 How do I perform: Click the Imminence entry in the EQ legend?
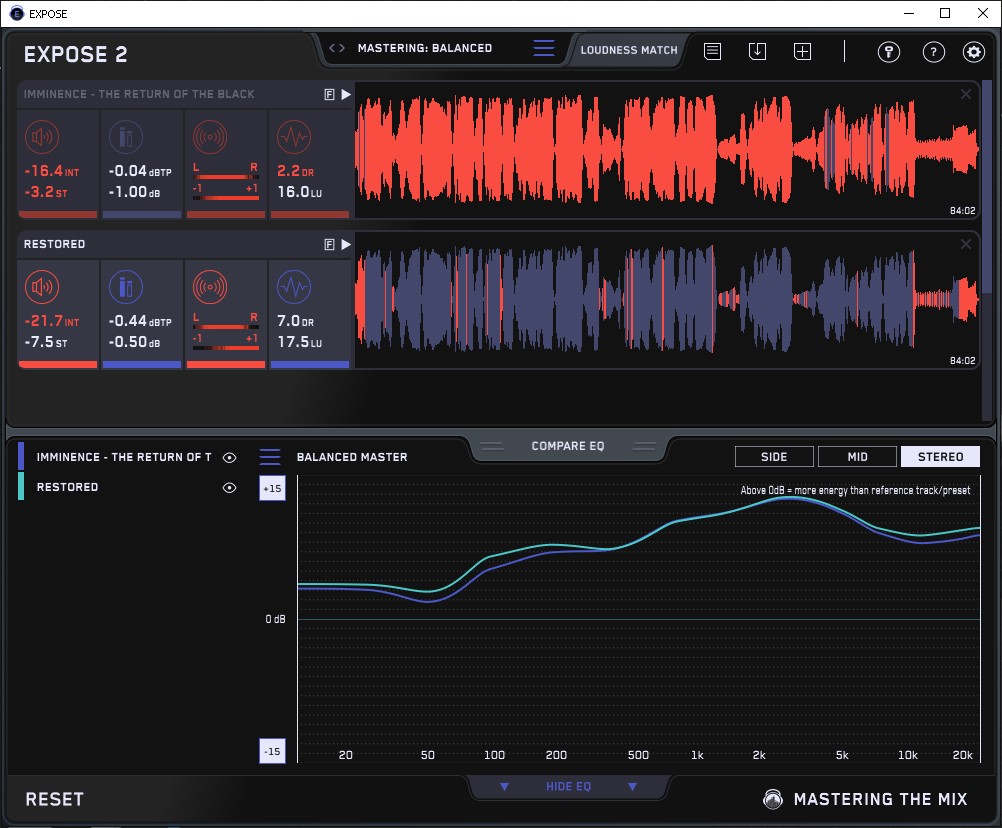[124, 457]
